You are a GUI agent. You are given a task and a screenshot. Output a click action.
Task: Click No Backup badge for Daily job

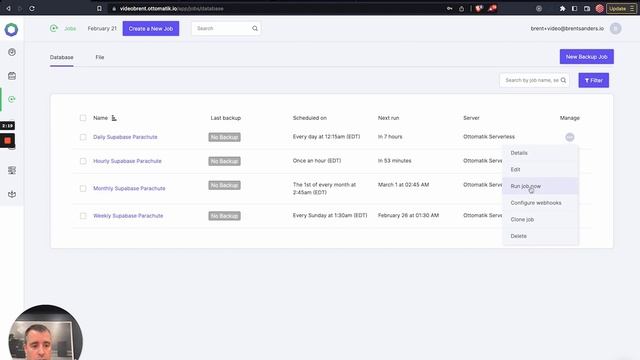(224, 137)
